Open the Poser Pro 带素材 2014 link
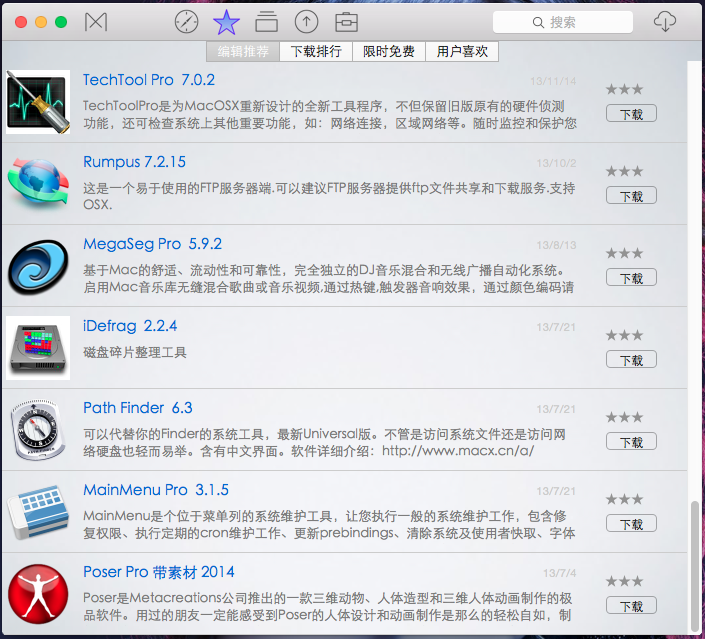This screenshot has height=639, width=705. (x=159, y=572)
